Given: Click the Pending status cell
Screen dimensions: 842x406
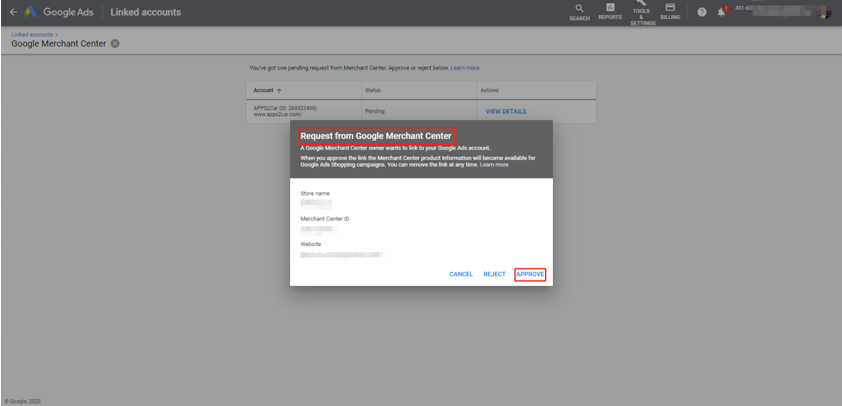Looking at the screenshot, I should click(x=375, y=112).
